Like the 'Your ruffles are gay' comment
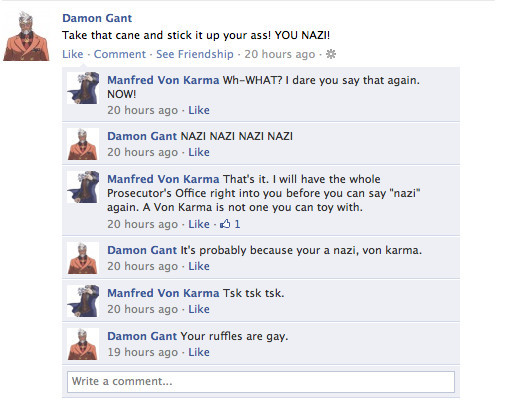This screenshot has width=515, height=404. tap(199, 352)
